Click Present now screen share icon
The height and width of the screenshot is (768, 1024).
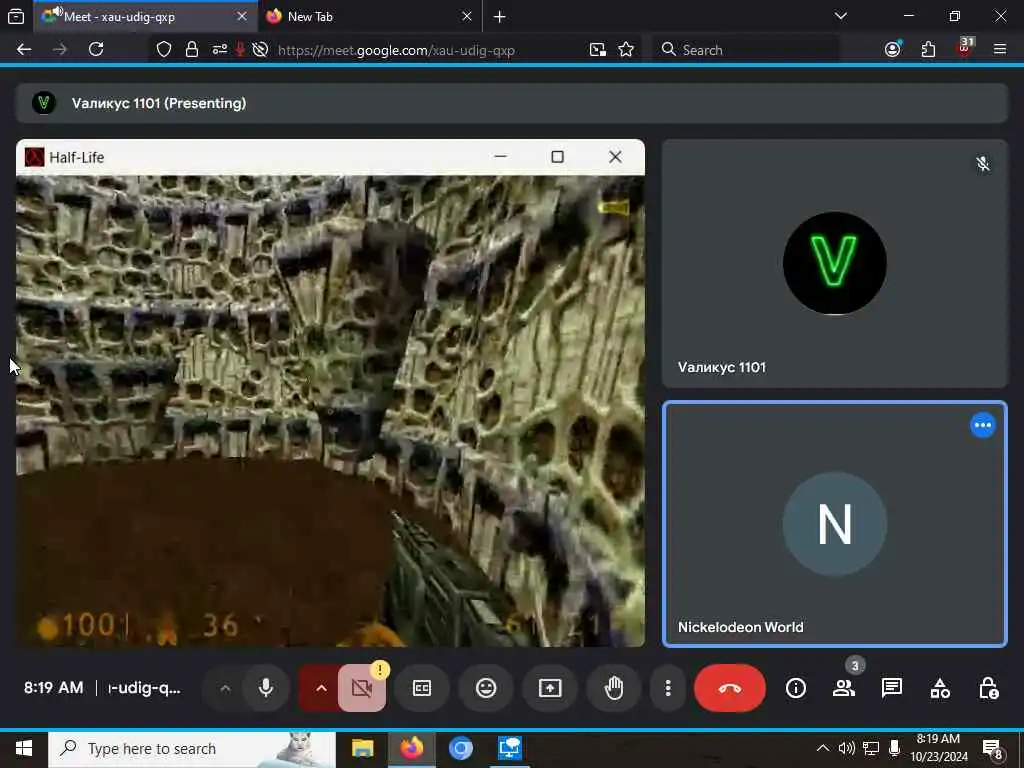tap(550, 688)
